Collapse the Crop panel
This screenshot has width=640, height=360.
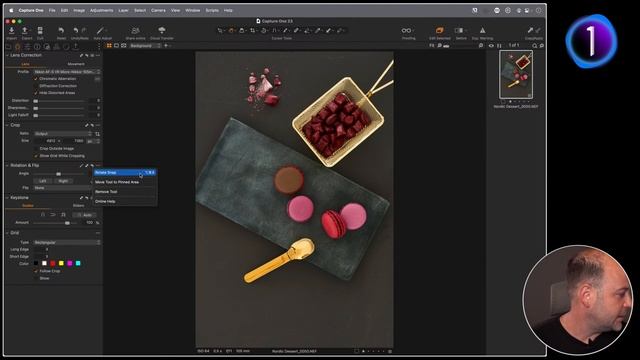pos(7,125)
